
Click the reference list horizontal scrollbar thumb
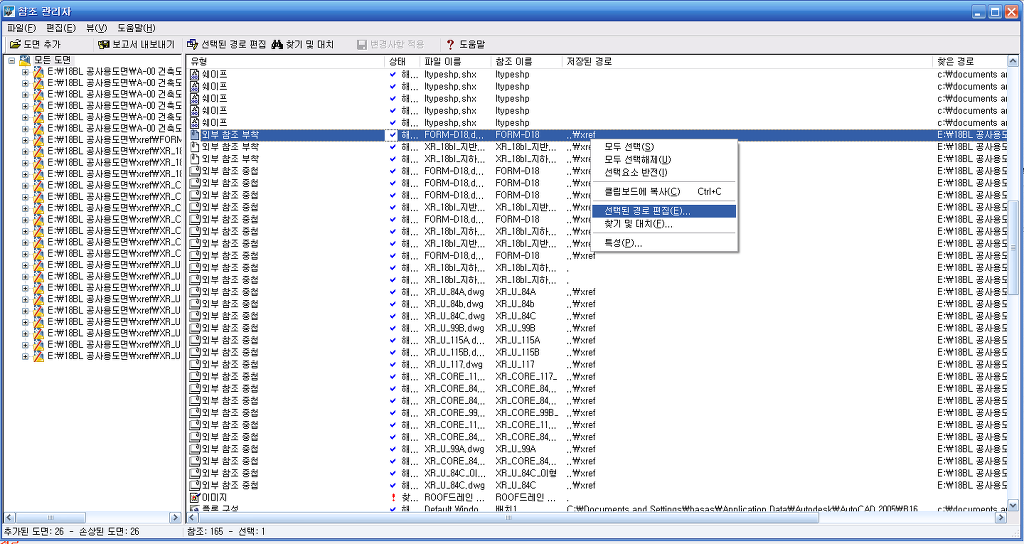[x=508, y=518]
